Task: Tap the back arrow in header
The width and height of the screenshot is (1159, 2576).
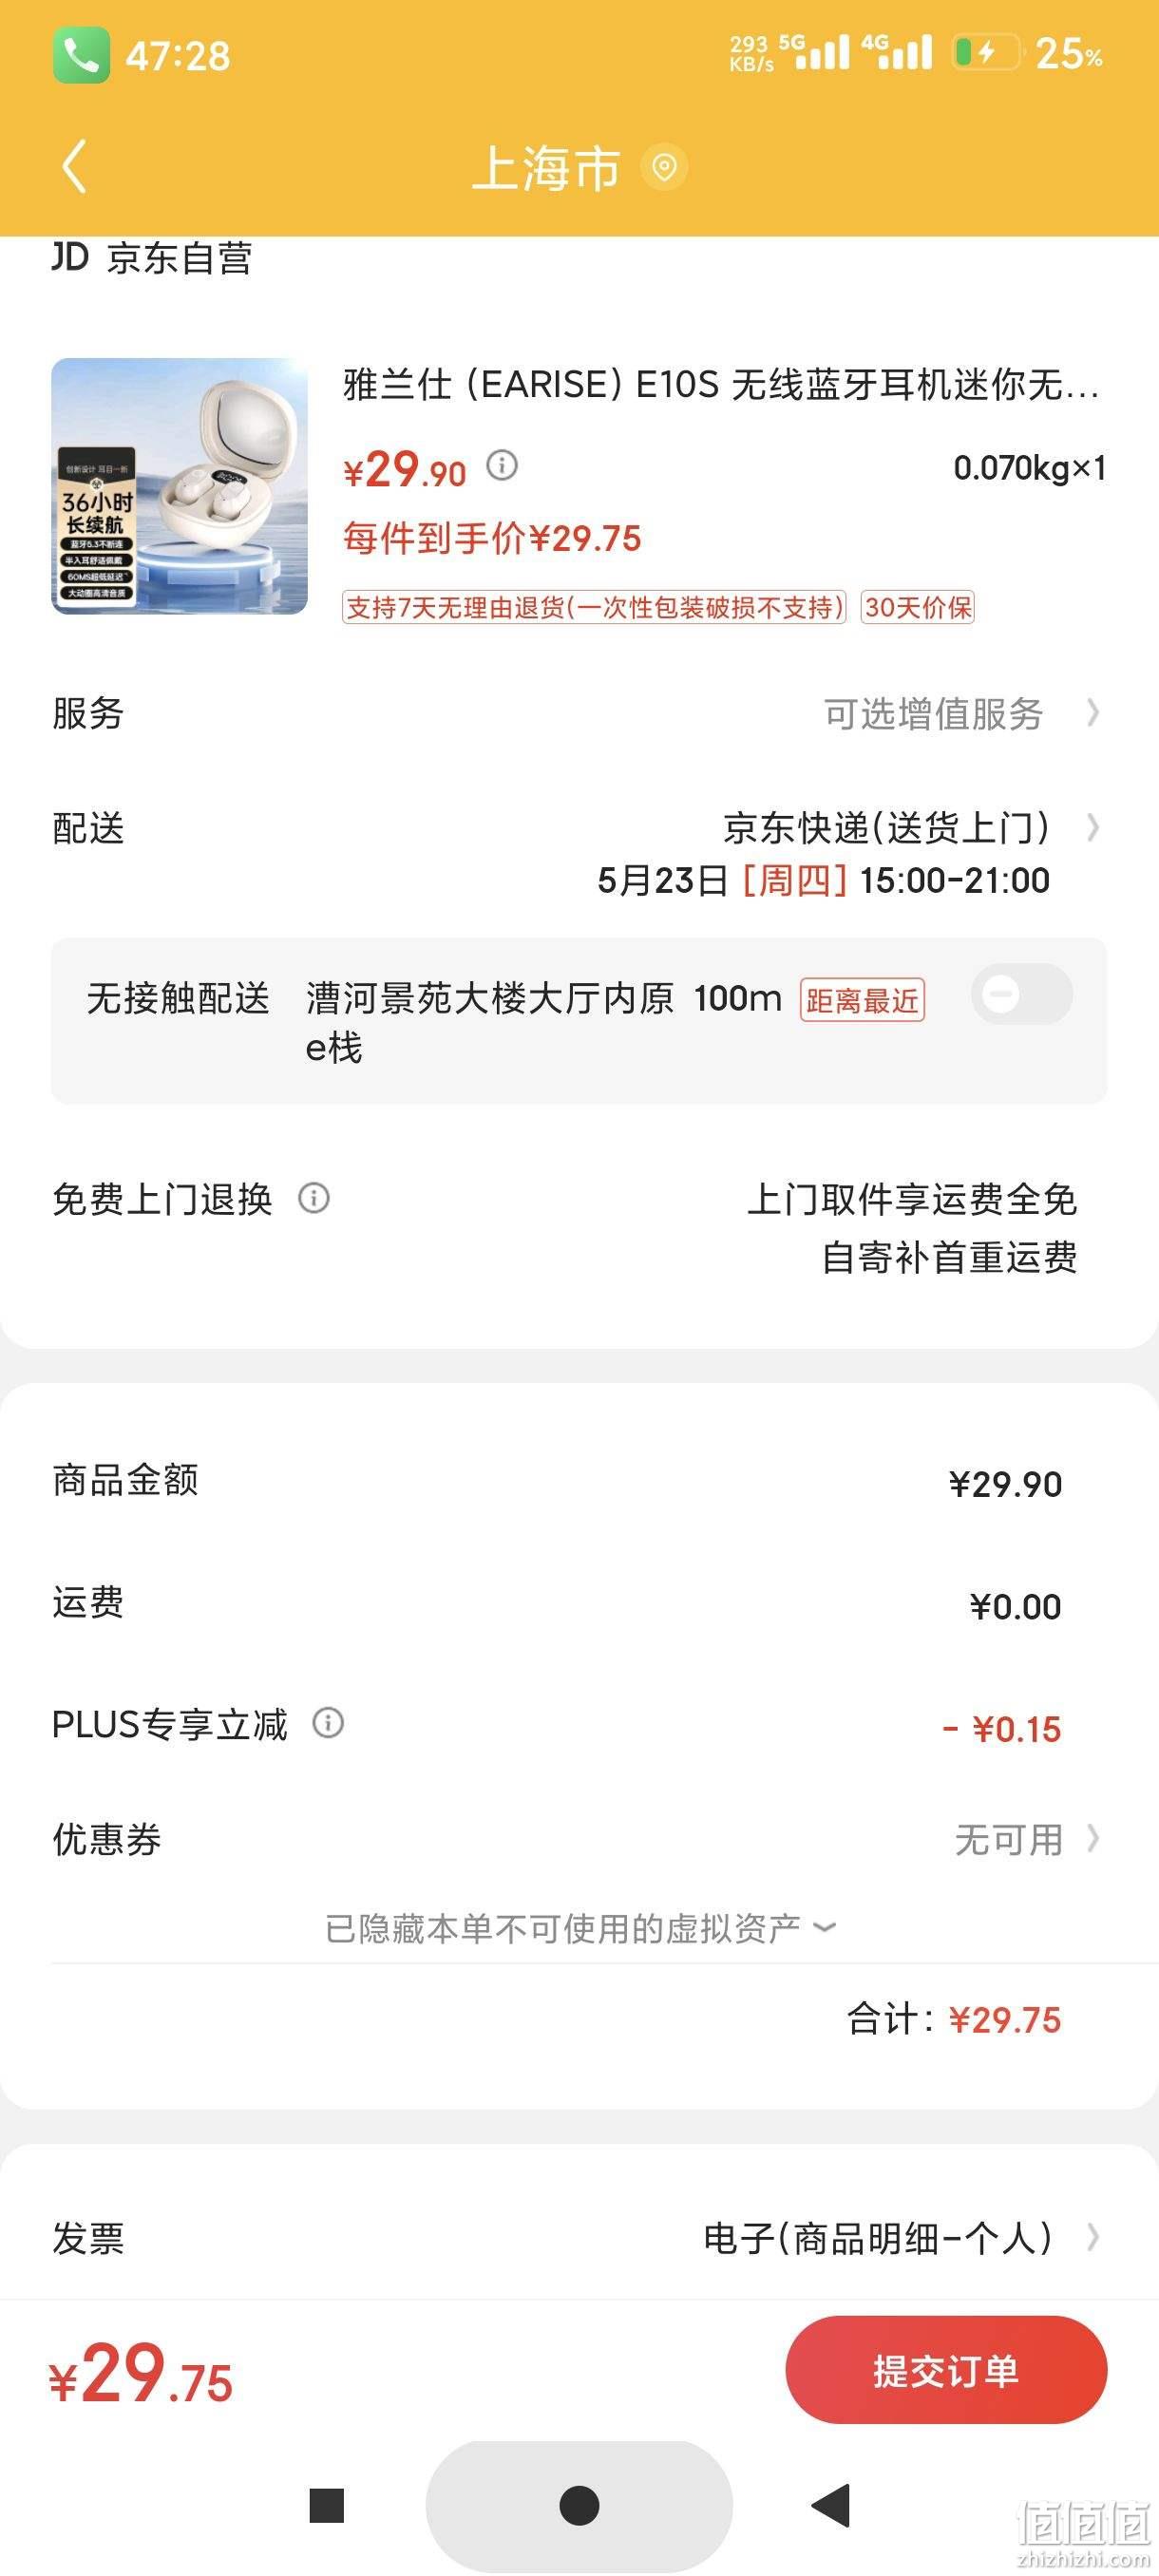Action: (x=75, y=166)
